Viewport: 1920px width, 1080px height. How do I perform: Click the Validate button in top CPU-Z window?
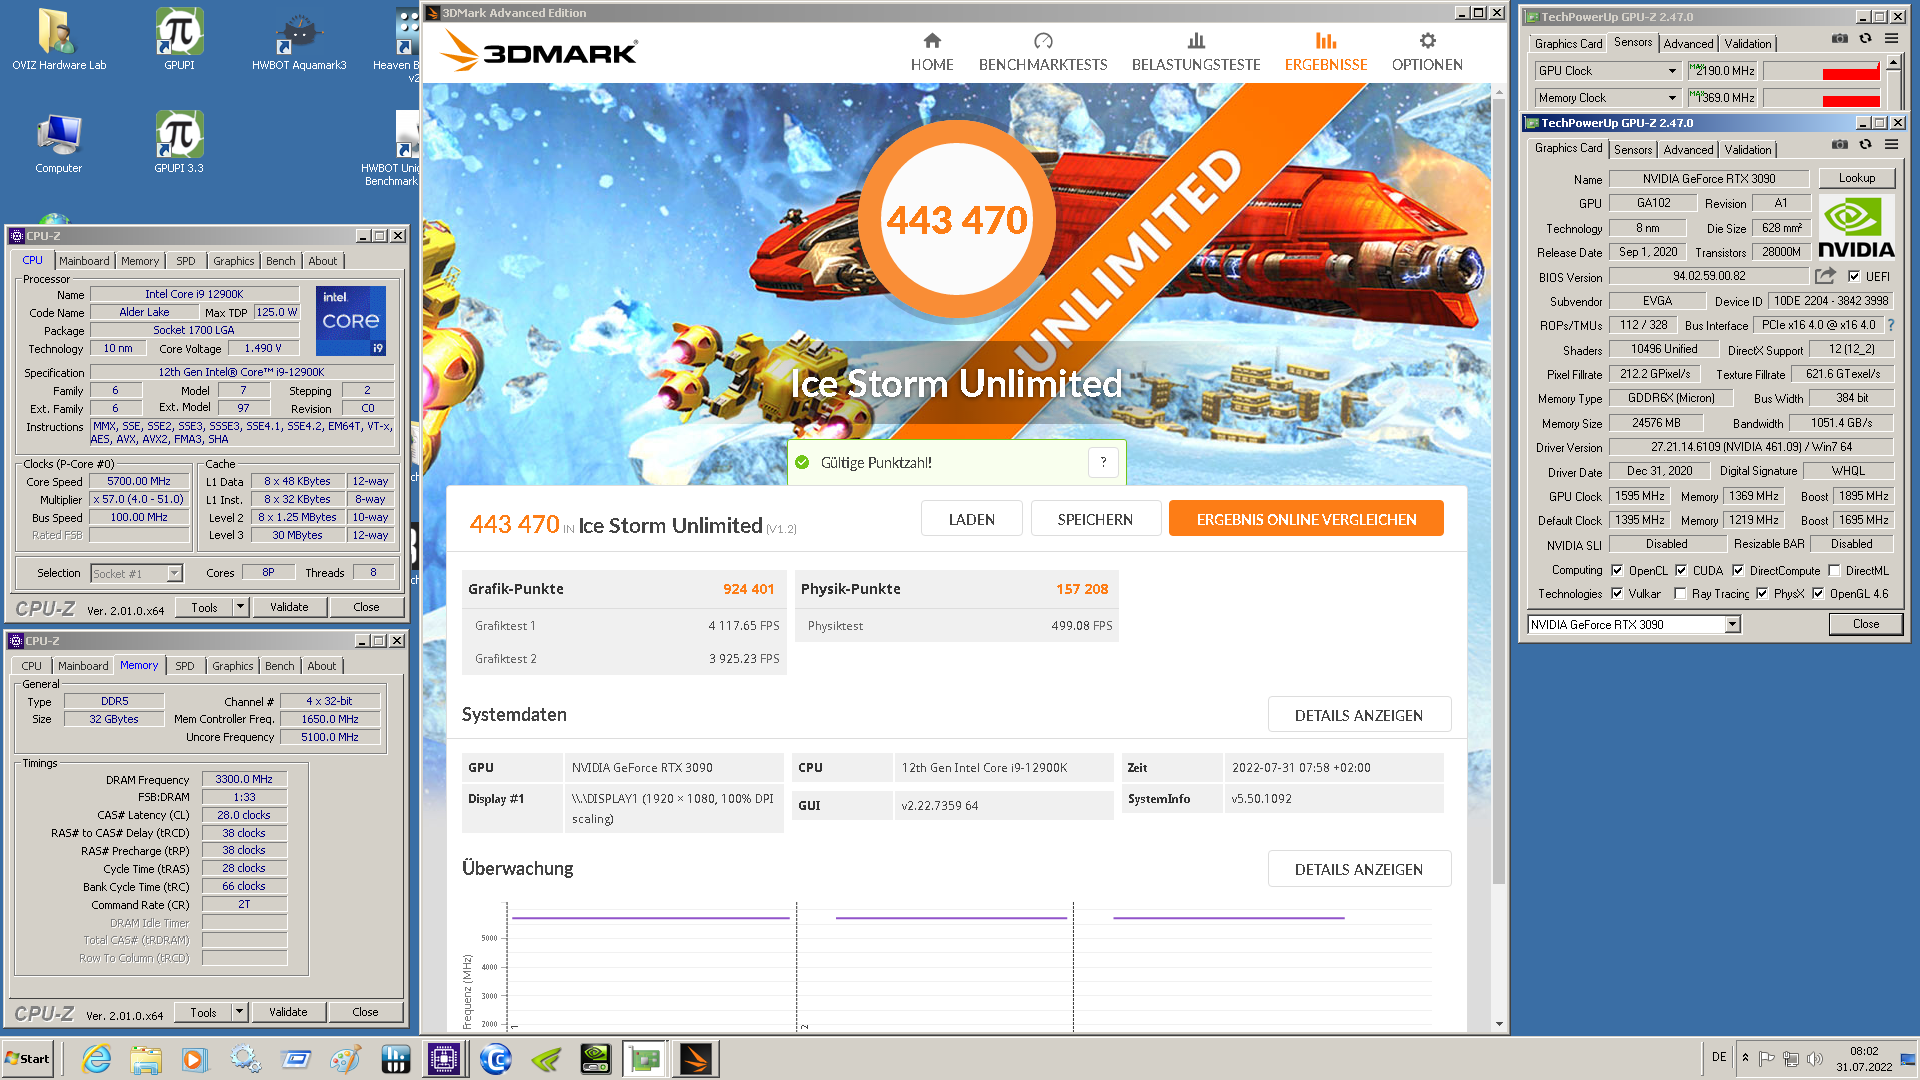[x=289, y=607]
